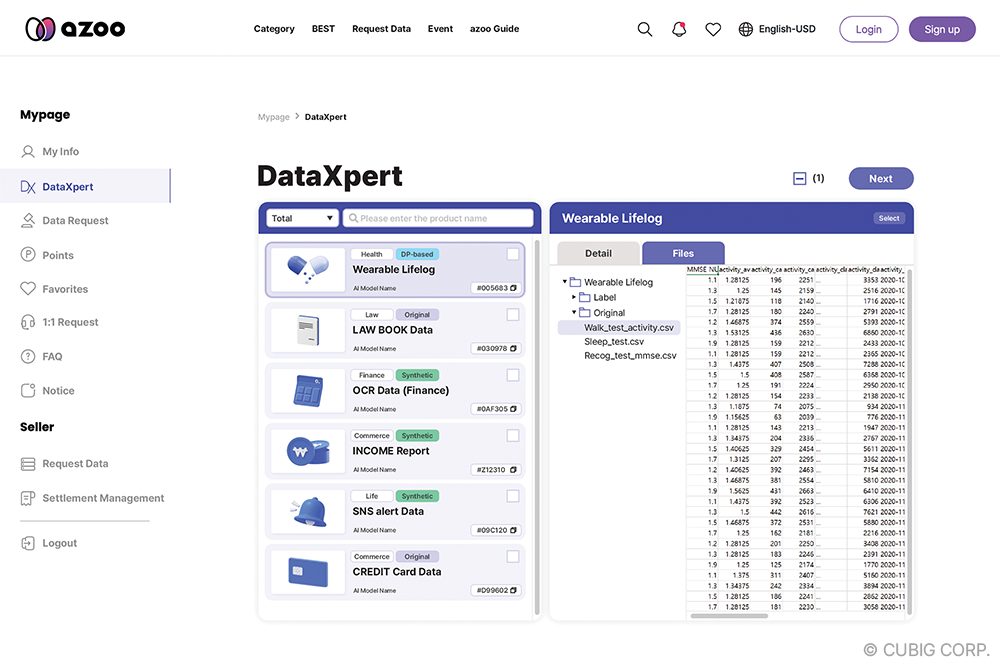Copy the #D99602 code icon

[x=513, y=590]
